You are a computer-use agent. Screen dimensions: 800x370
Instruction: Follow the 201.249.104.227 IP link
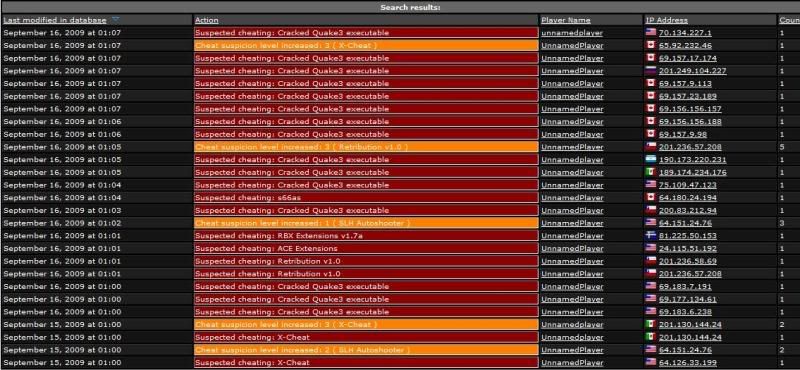point(692,71)
